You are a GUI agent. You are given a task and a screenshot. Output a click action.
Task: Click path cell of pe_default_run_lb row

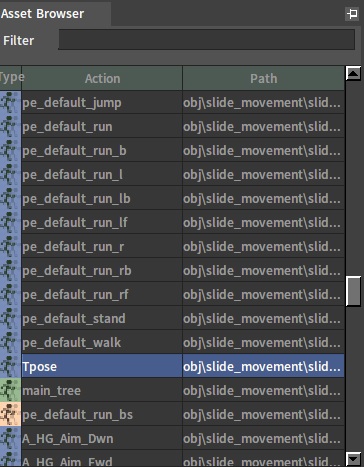coord(263,198)
